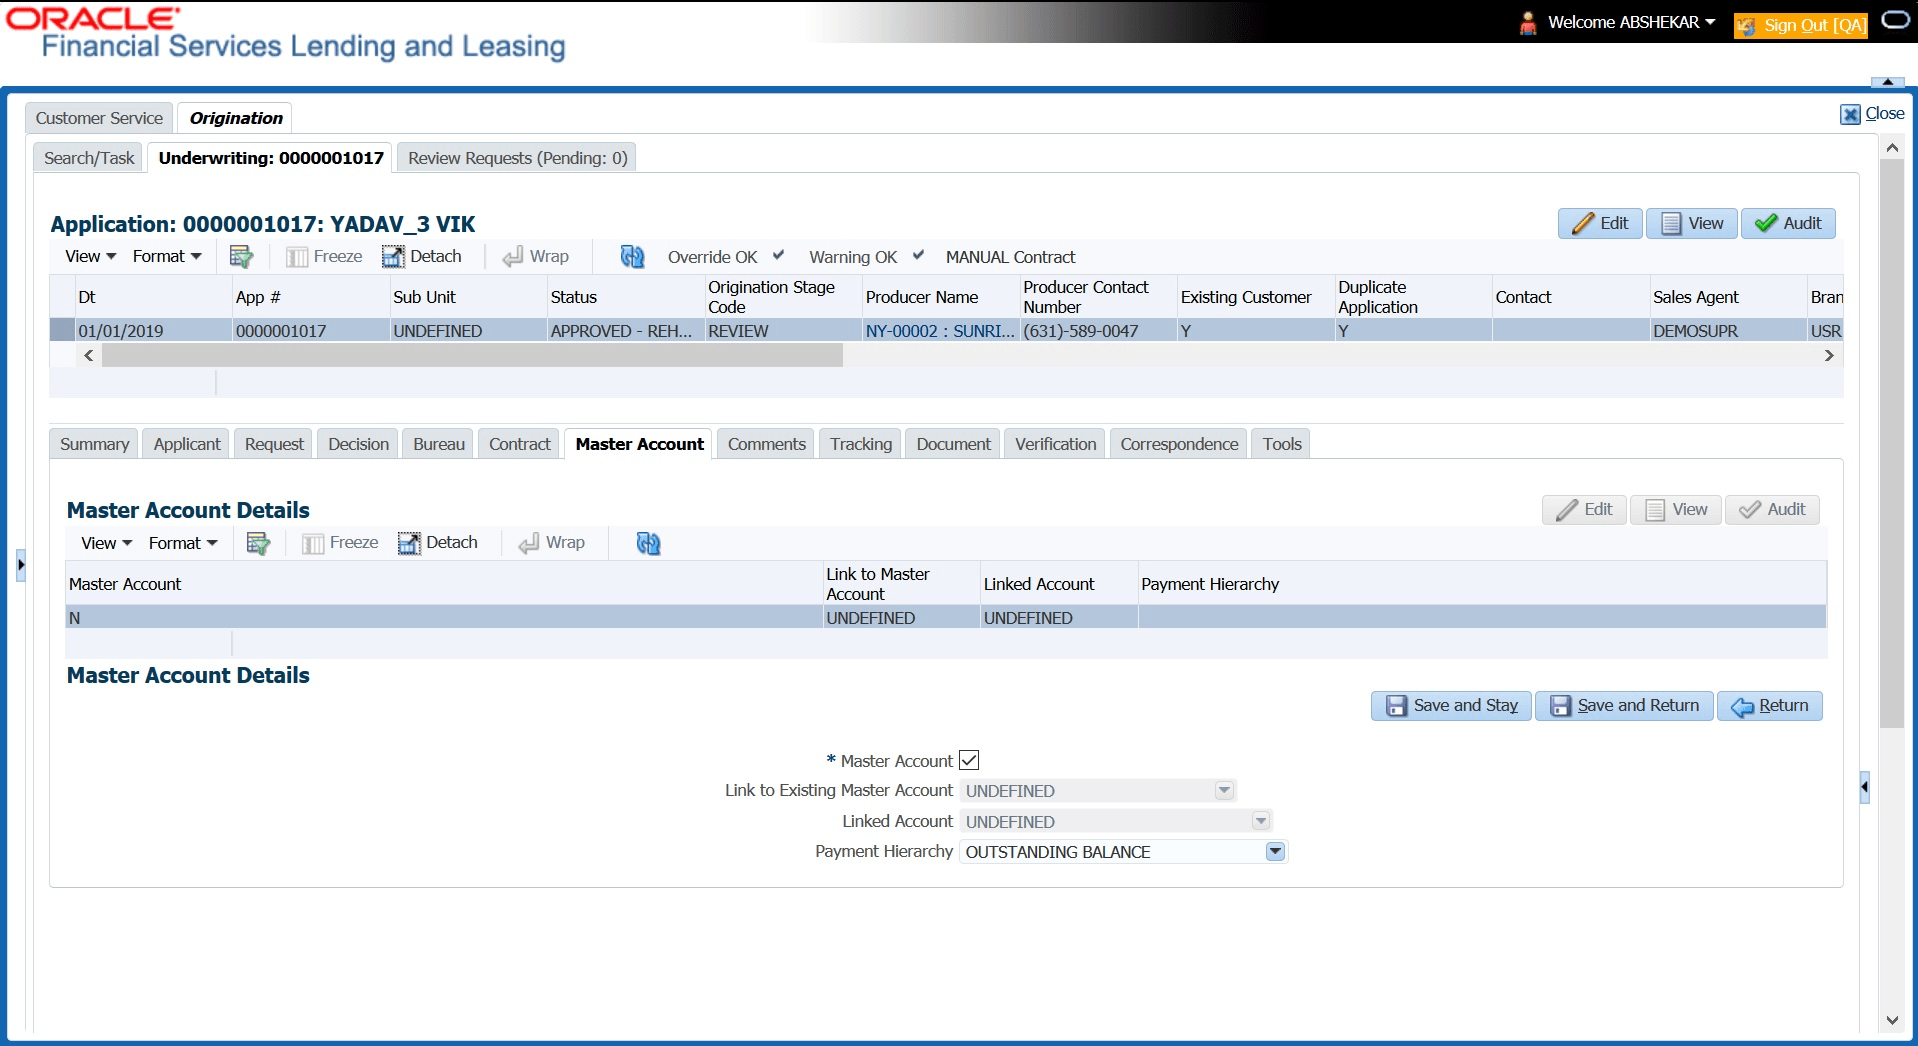The image size is (1918, 1046).
Task: Click Sign Out [QA]
Action: click(x=1801, y=25)
